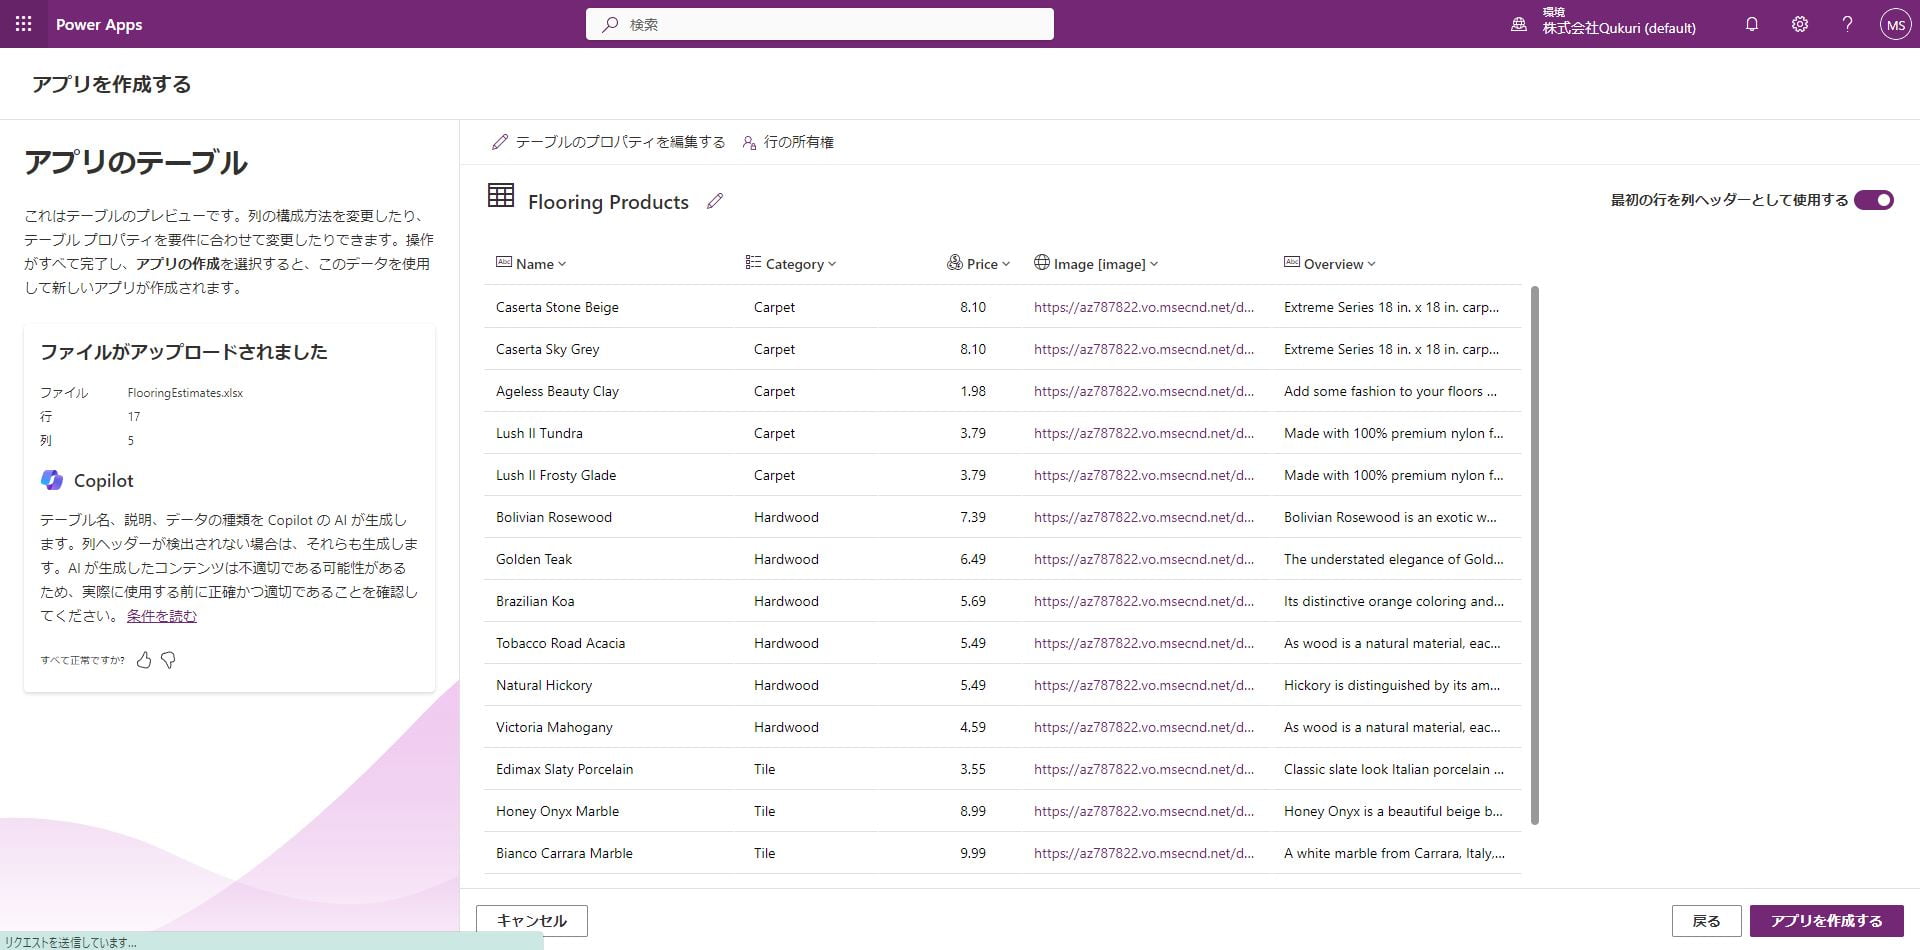Viewport: 1920px width, 950px height.
Task: Click the table's vertical scrollbar
Action: [x=1535, y=555]
